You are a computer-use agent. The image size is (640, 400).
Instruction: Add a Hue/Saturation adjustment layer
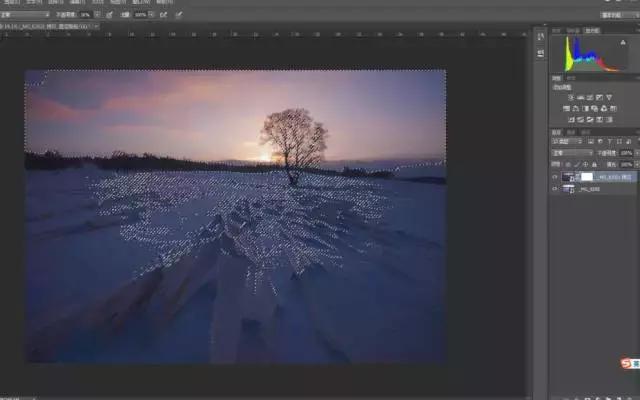(568, 108)
